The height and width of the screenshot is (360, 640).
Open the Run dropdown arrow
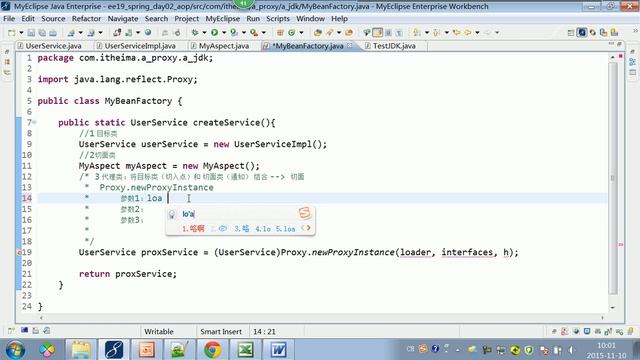click(224, 33)
